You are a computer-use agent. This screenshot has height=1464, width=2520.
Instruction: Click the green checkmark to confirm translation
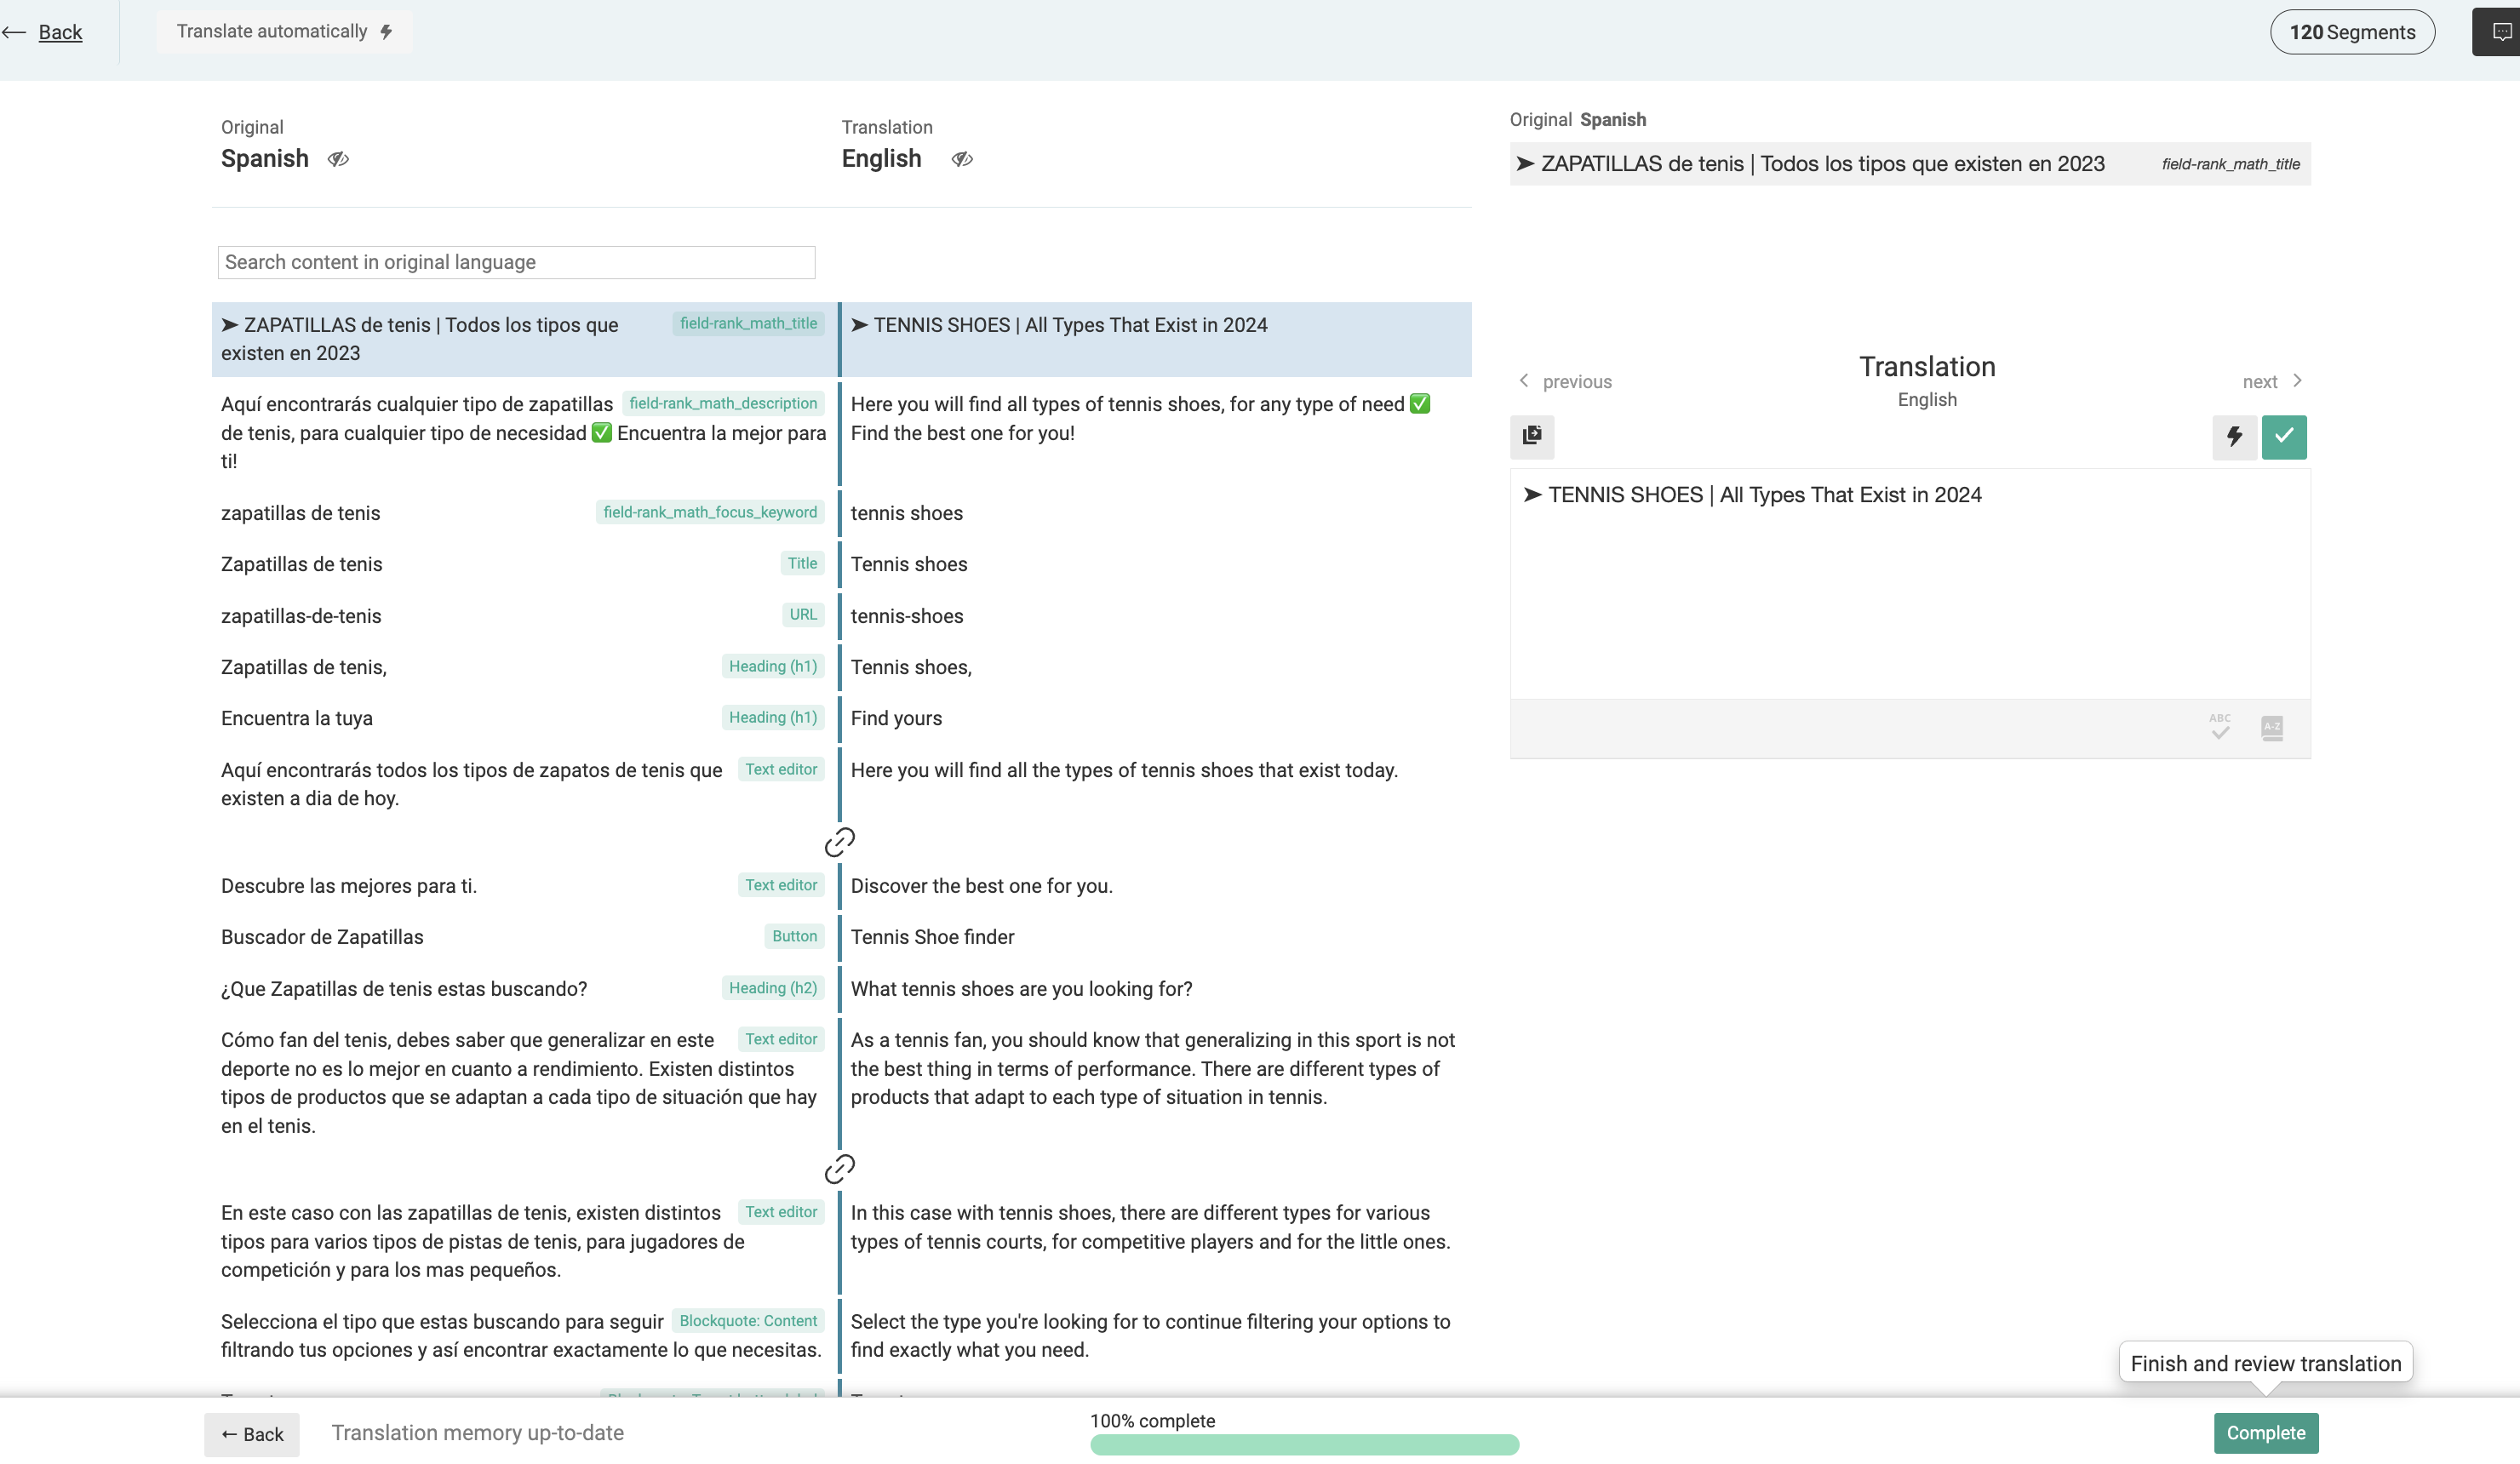point(2284,436)
